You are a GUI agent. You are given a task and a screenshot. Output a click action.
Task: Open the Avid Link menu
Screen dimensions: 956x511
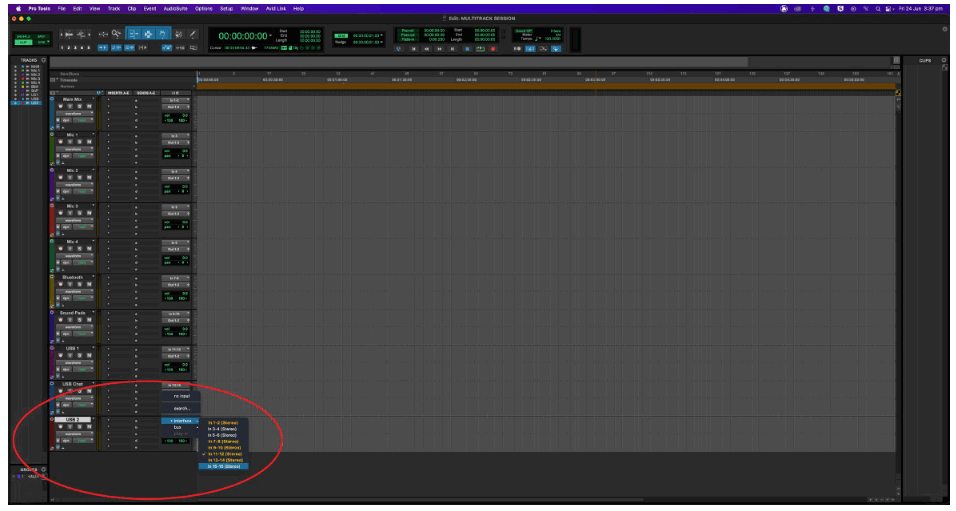pos(276,9)
